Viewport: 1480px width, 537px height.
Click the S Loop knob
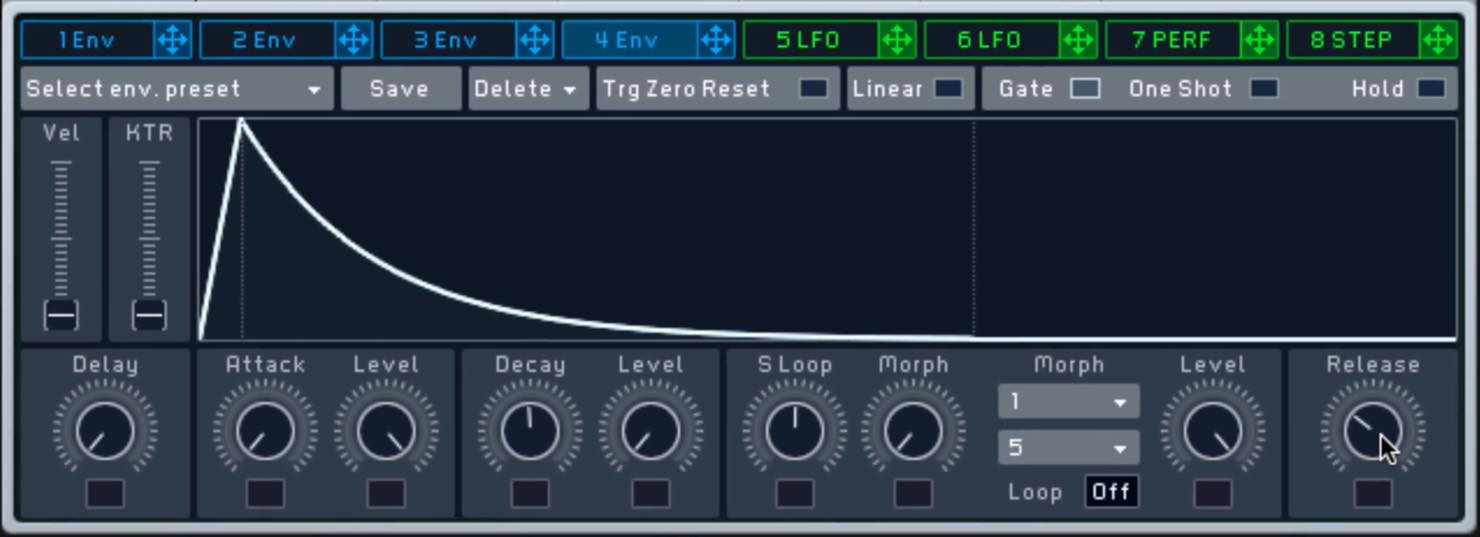[x=795, y=431]
